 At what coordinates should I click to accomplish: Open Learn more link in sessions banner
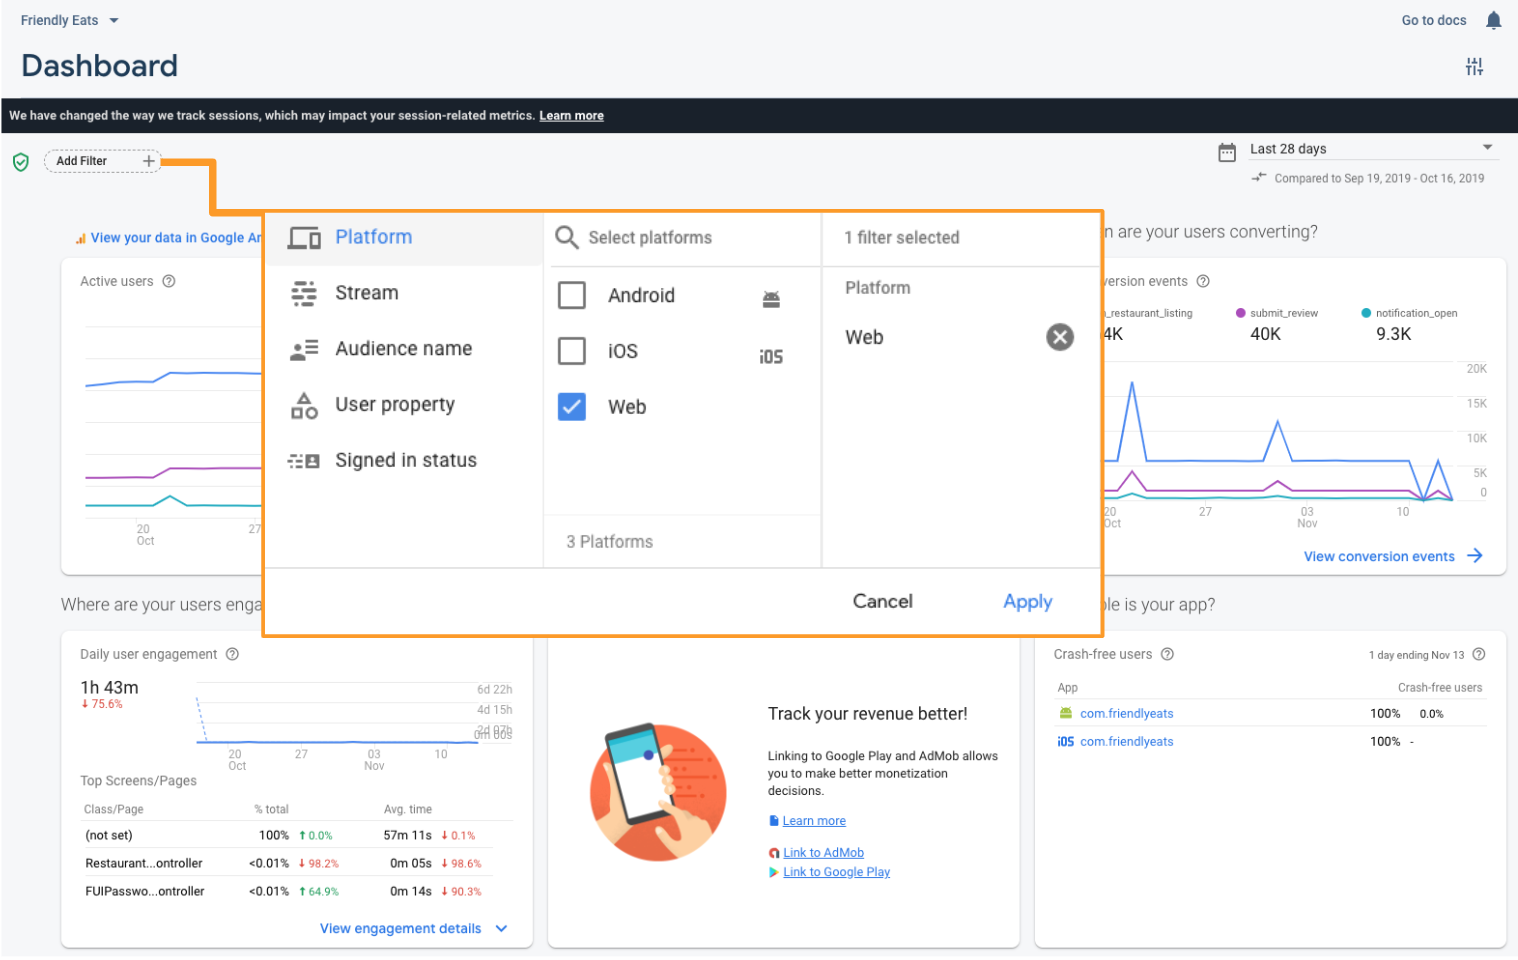click(x=571, y=116)
